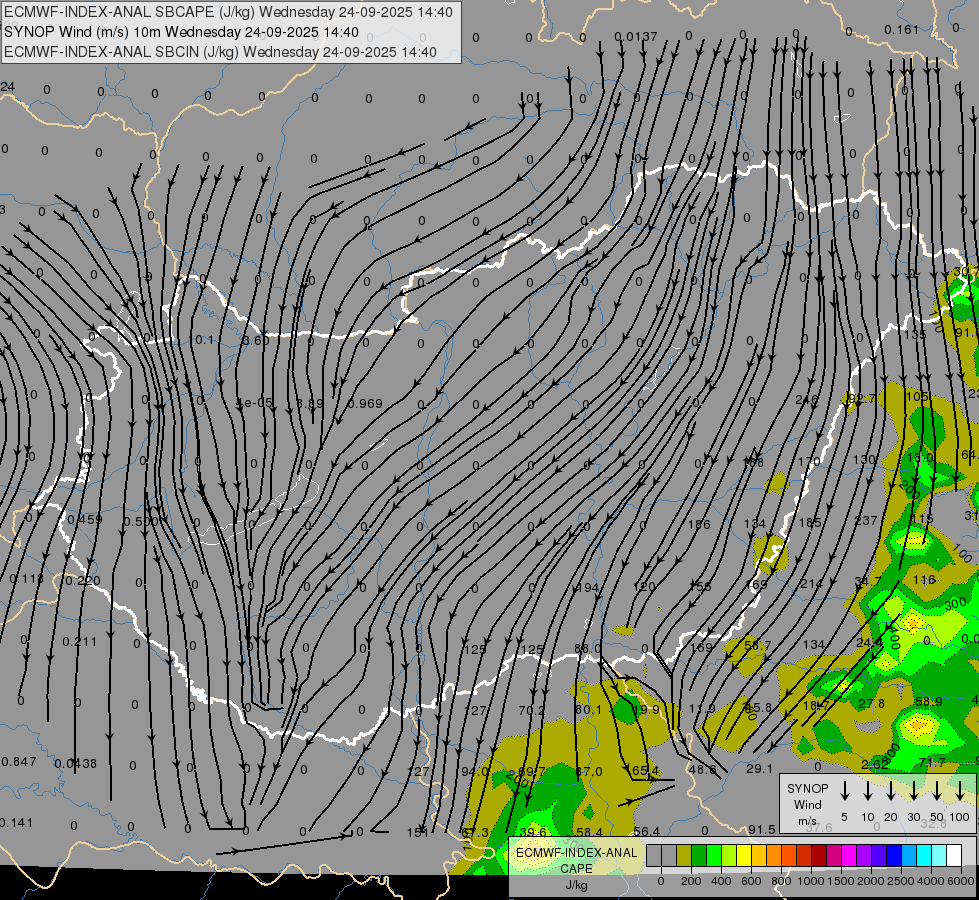Screen dimensions: 979x900
Task: Click the map value 27.8
Action: coord(872,704)
